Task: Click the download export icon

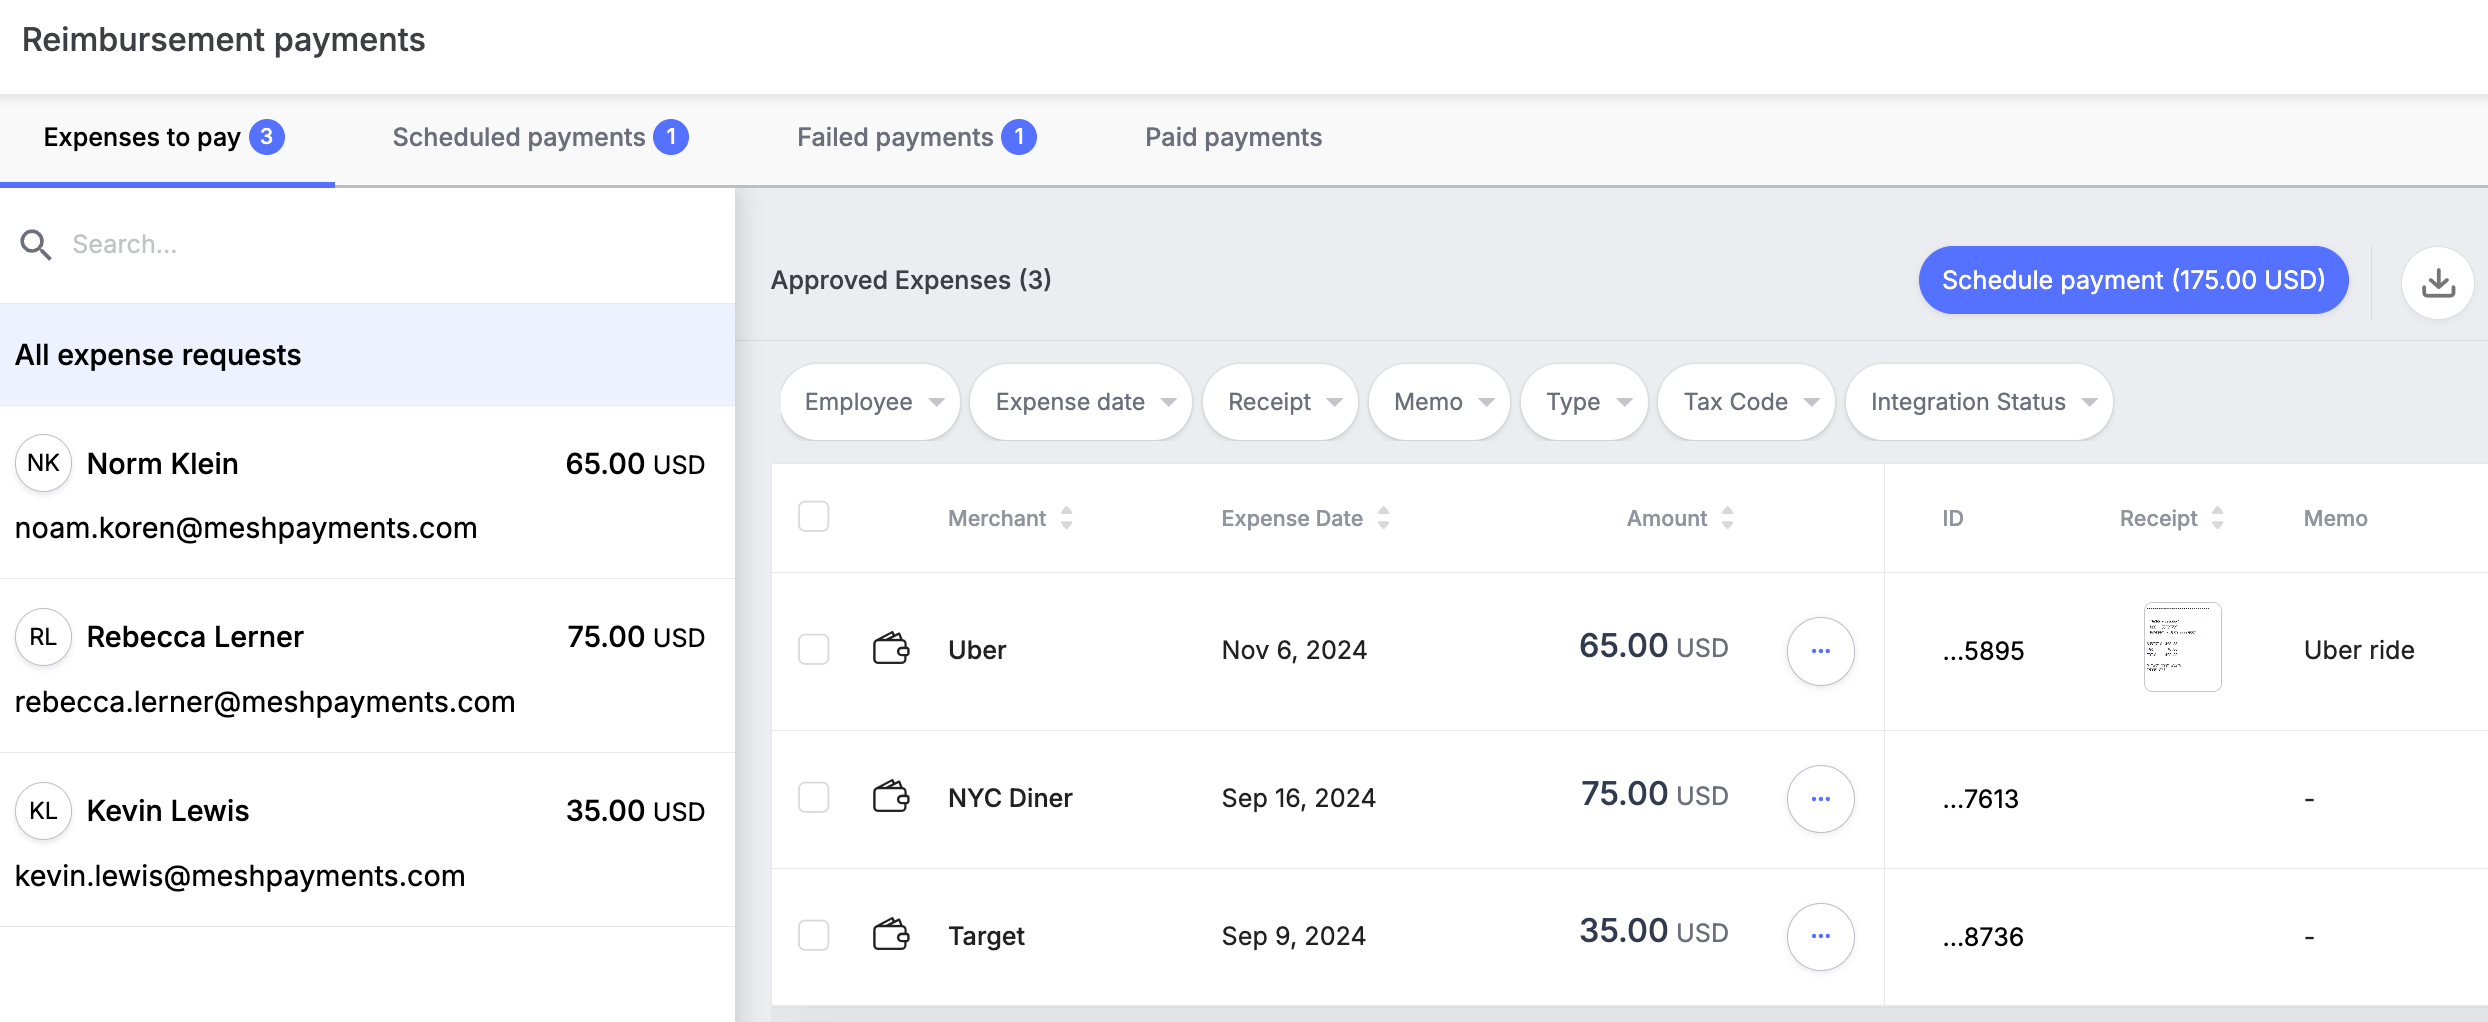Action: [2437, 283]
